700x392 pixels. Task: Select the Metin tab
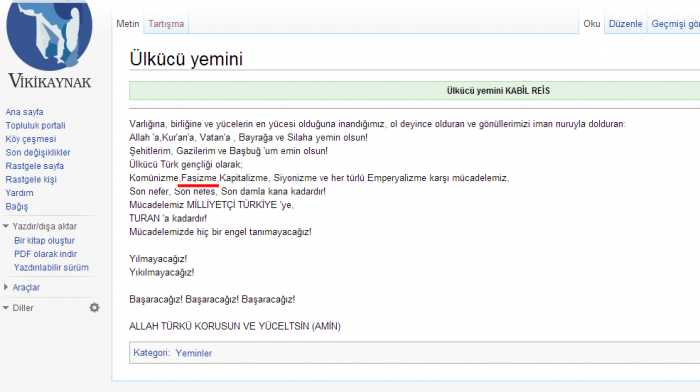[x=128, y=24]
